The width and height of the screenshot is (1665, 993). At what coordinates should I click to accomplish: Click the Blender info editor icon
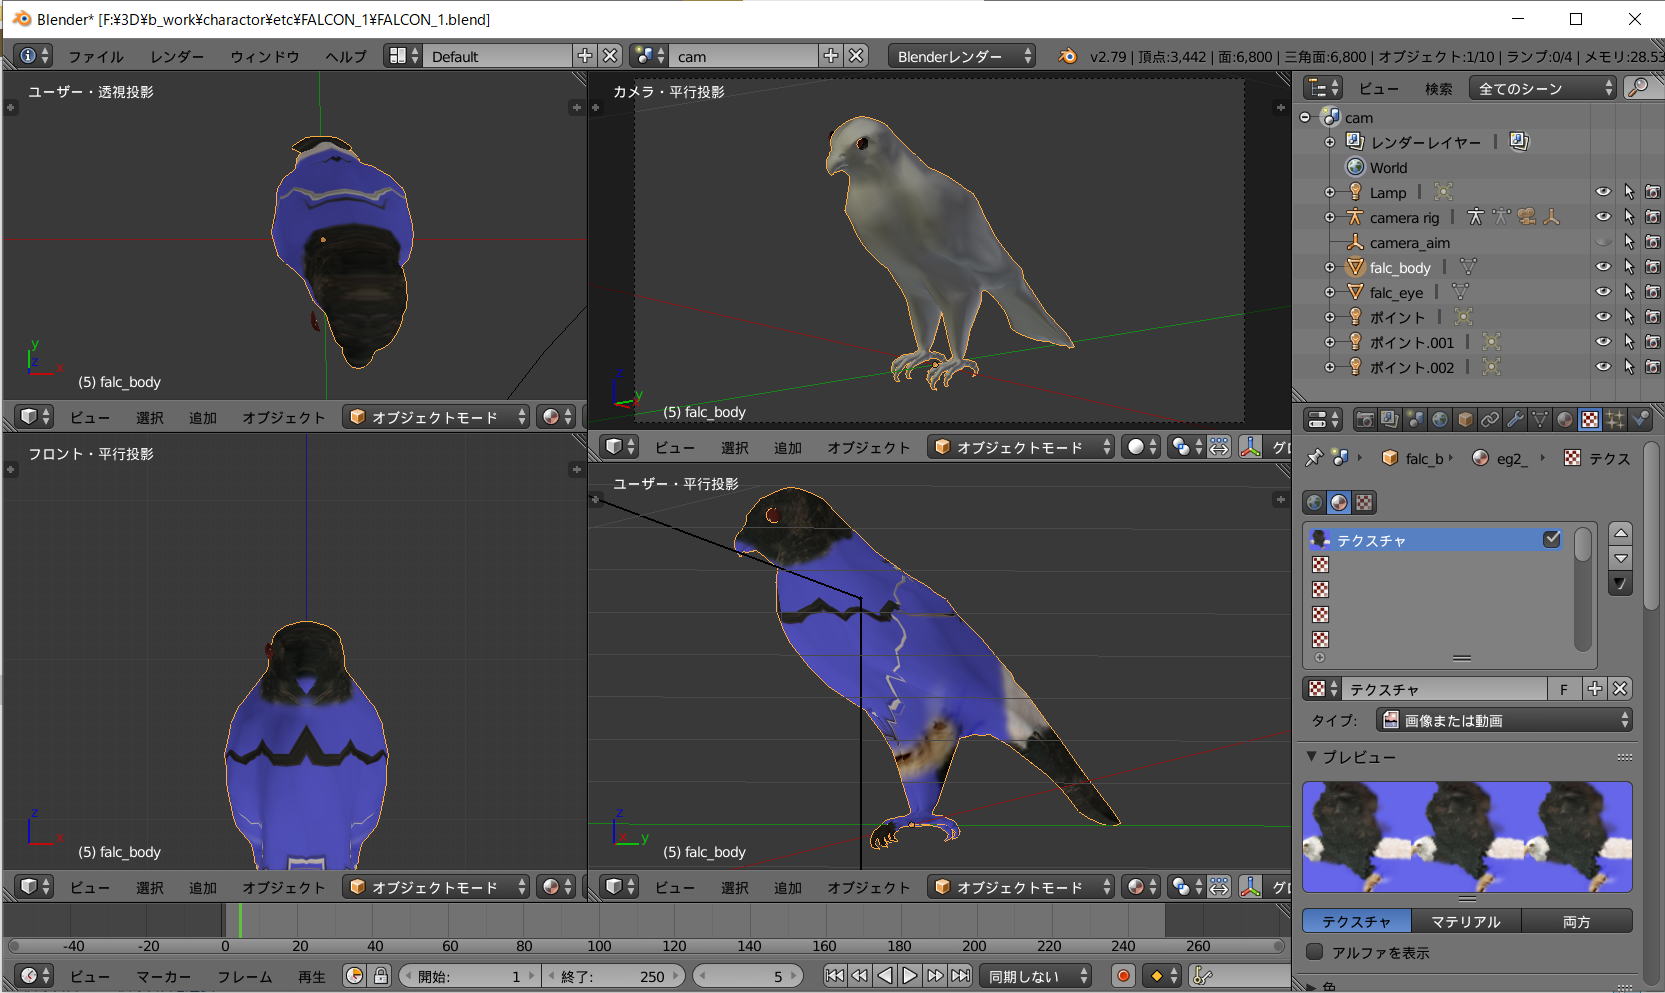pos(29,56)
